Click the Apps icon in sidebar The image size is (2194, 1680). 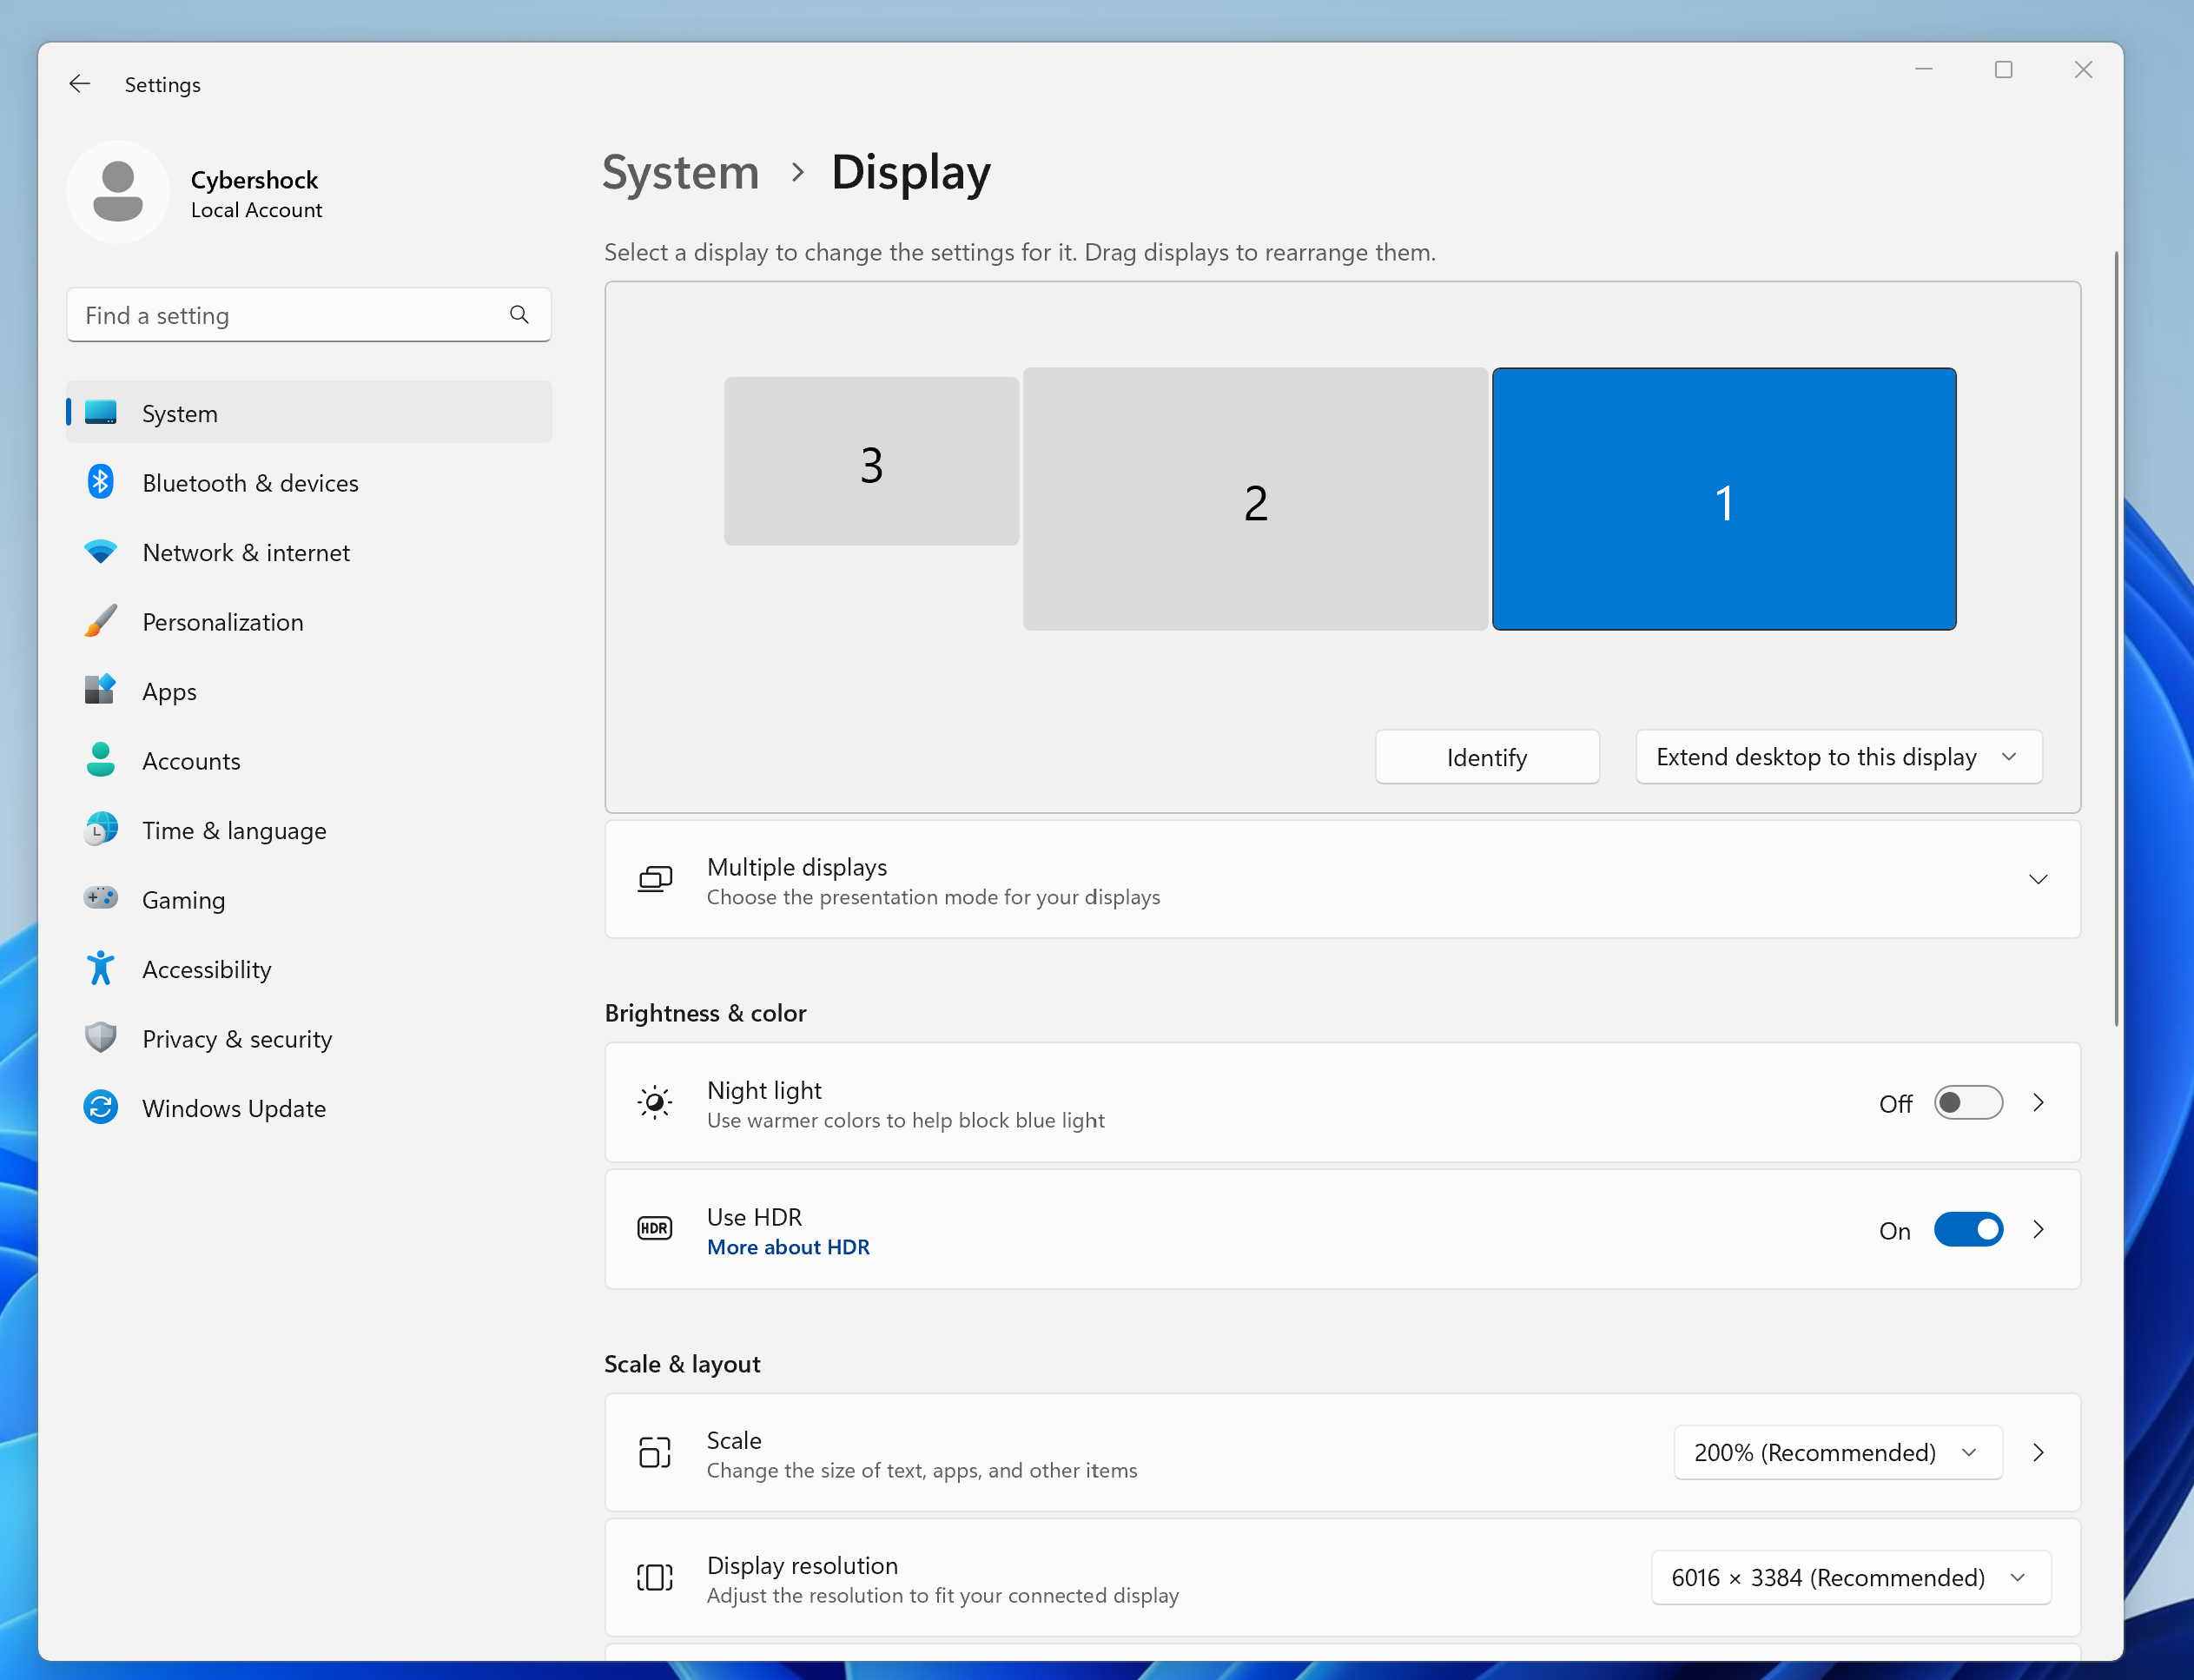click(100, 690)
